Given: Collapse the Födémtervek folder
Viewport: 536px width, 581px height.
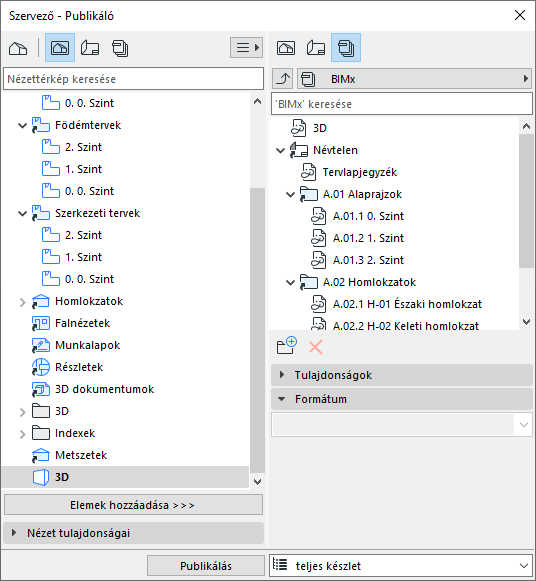Looking at the screenshot, I should coord(23,126).
